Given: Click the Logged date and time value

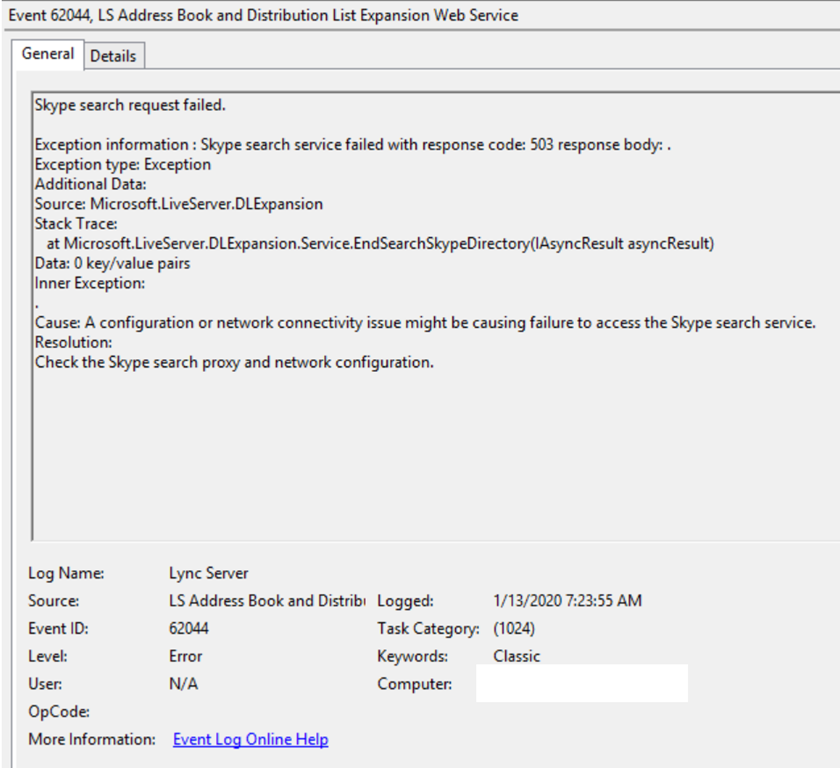Looking at the screenshot, I should [567, 601].
